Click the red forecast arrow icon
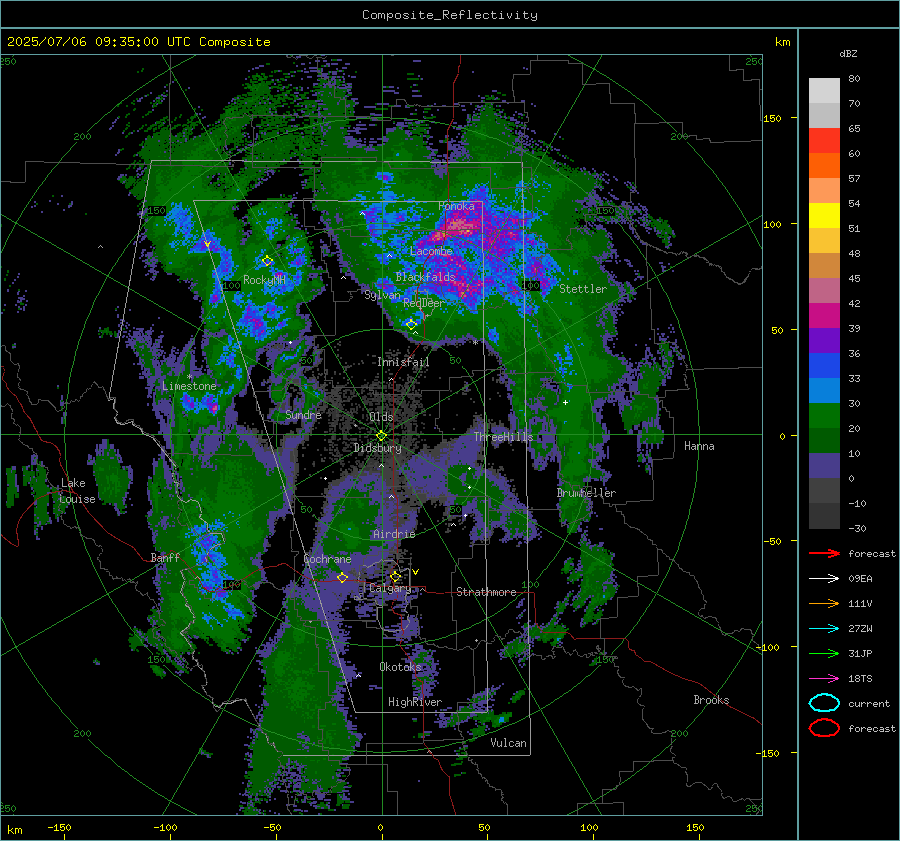The image size is (900, 841). point(824,553)
